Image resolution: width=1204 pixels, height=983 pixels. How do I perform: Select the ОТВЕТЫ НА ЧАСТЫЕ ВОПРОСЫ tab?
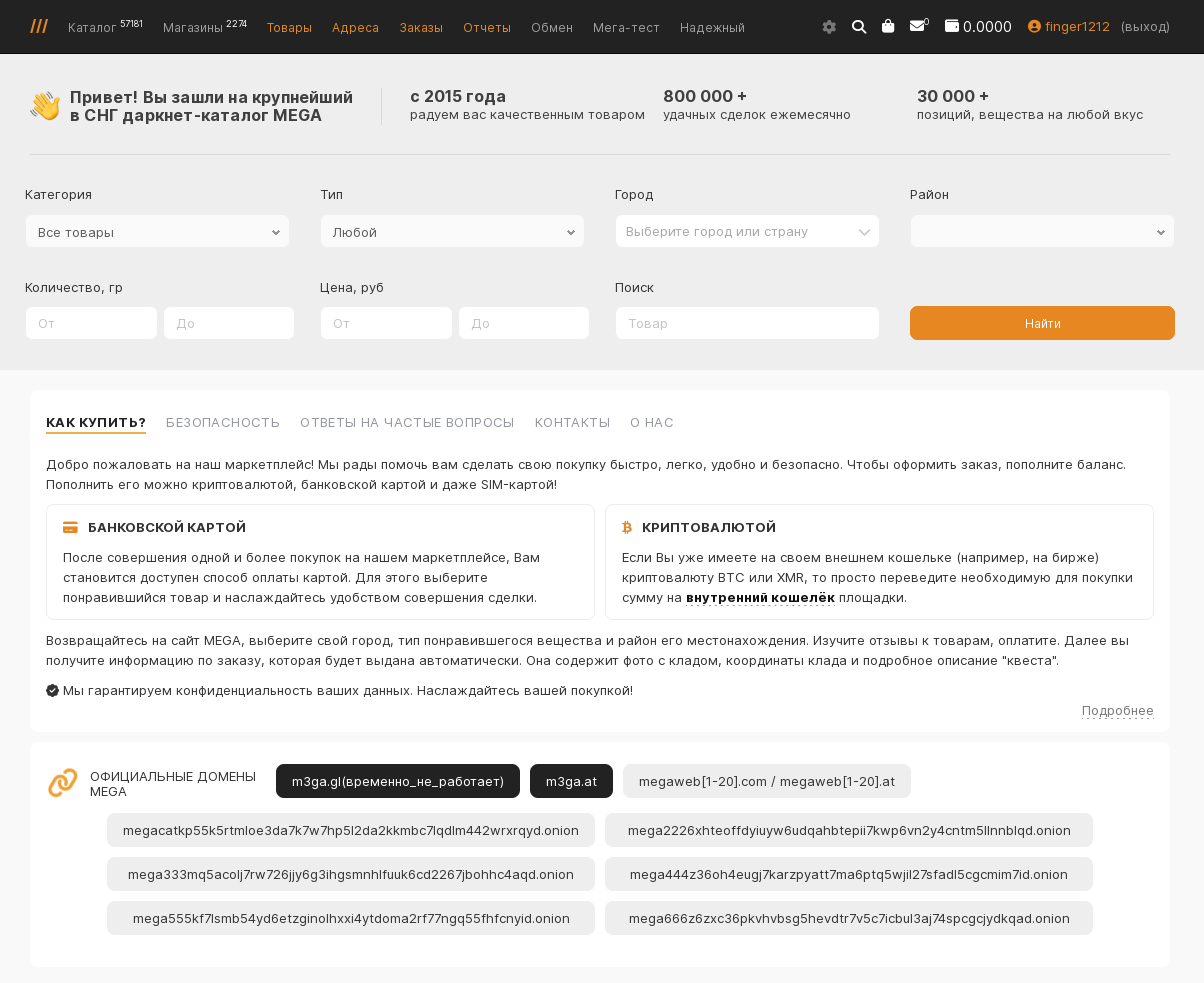tap(407, 423)
